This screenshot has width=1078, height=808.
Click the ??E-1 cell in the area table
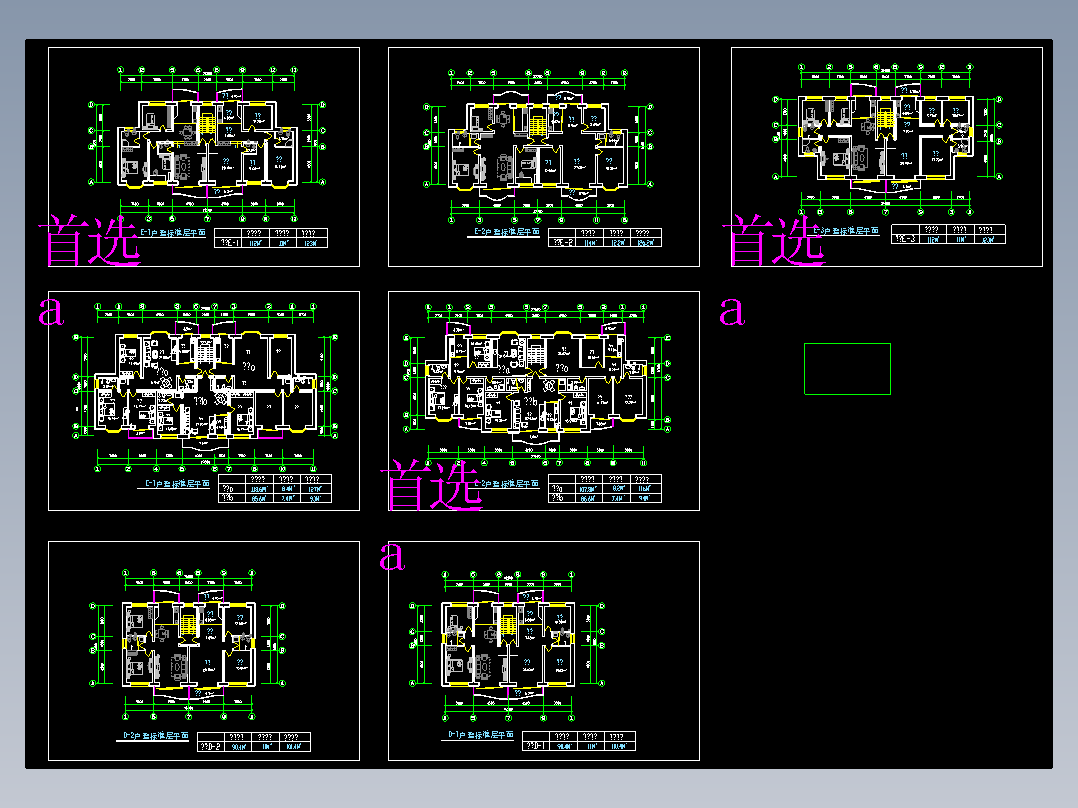click(229, 243)
